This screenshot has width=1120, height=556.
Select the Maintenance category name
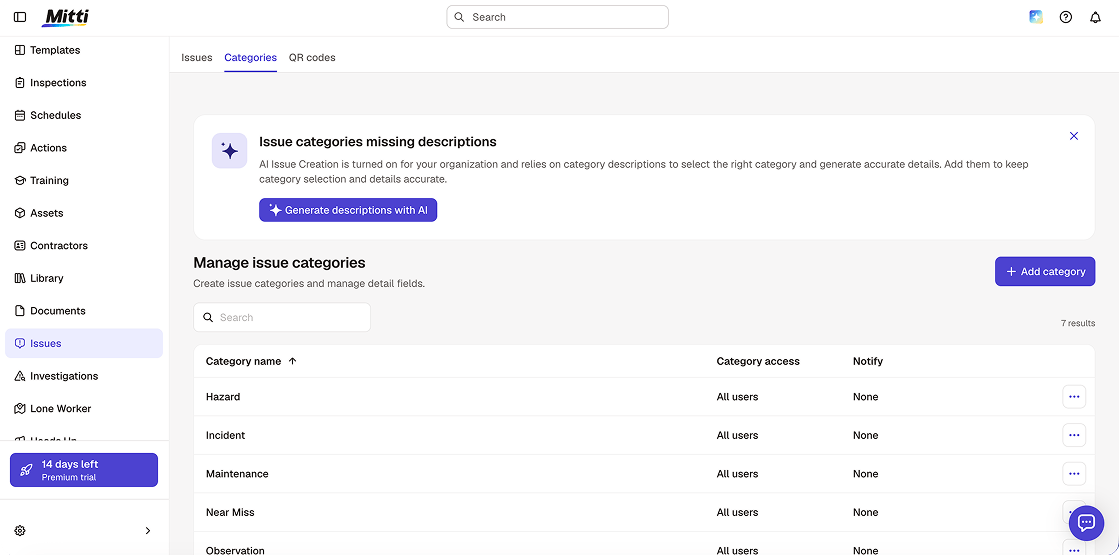click(237, 474)
